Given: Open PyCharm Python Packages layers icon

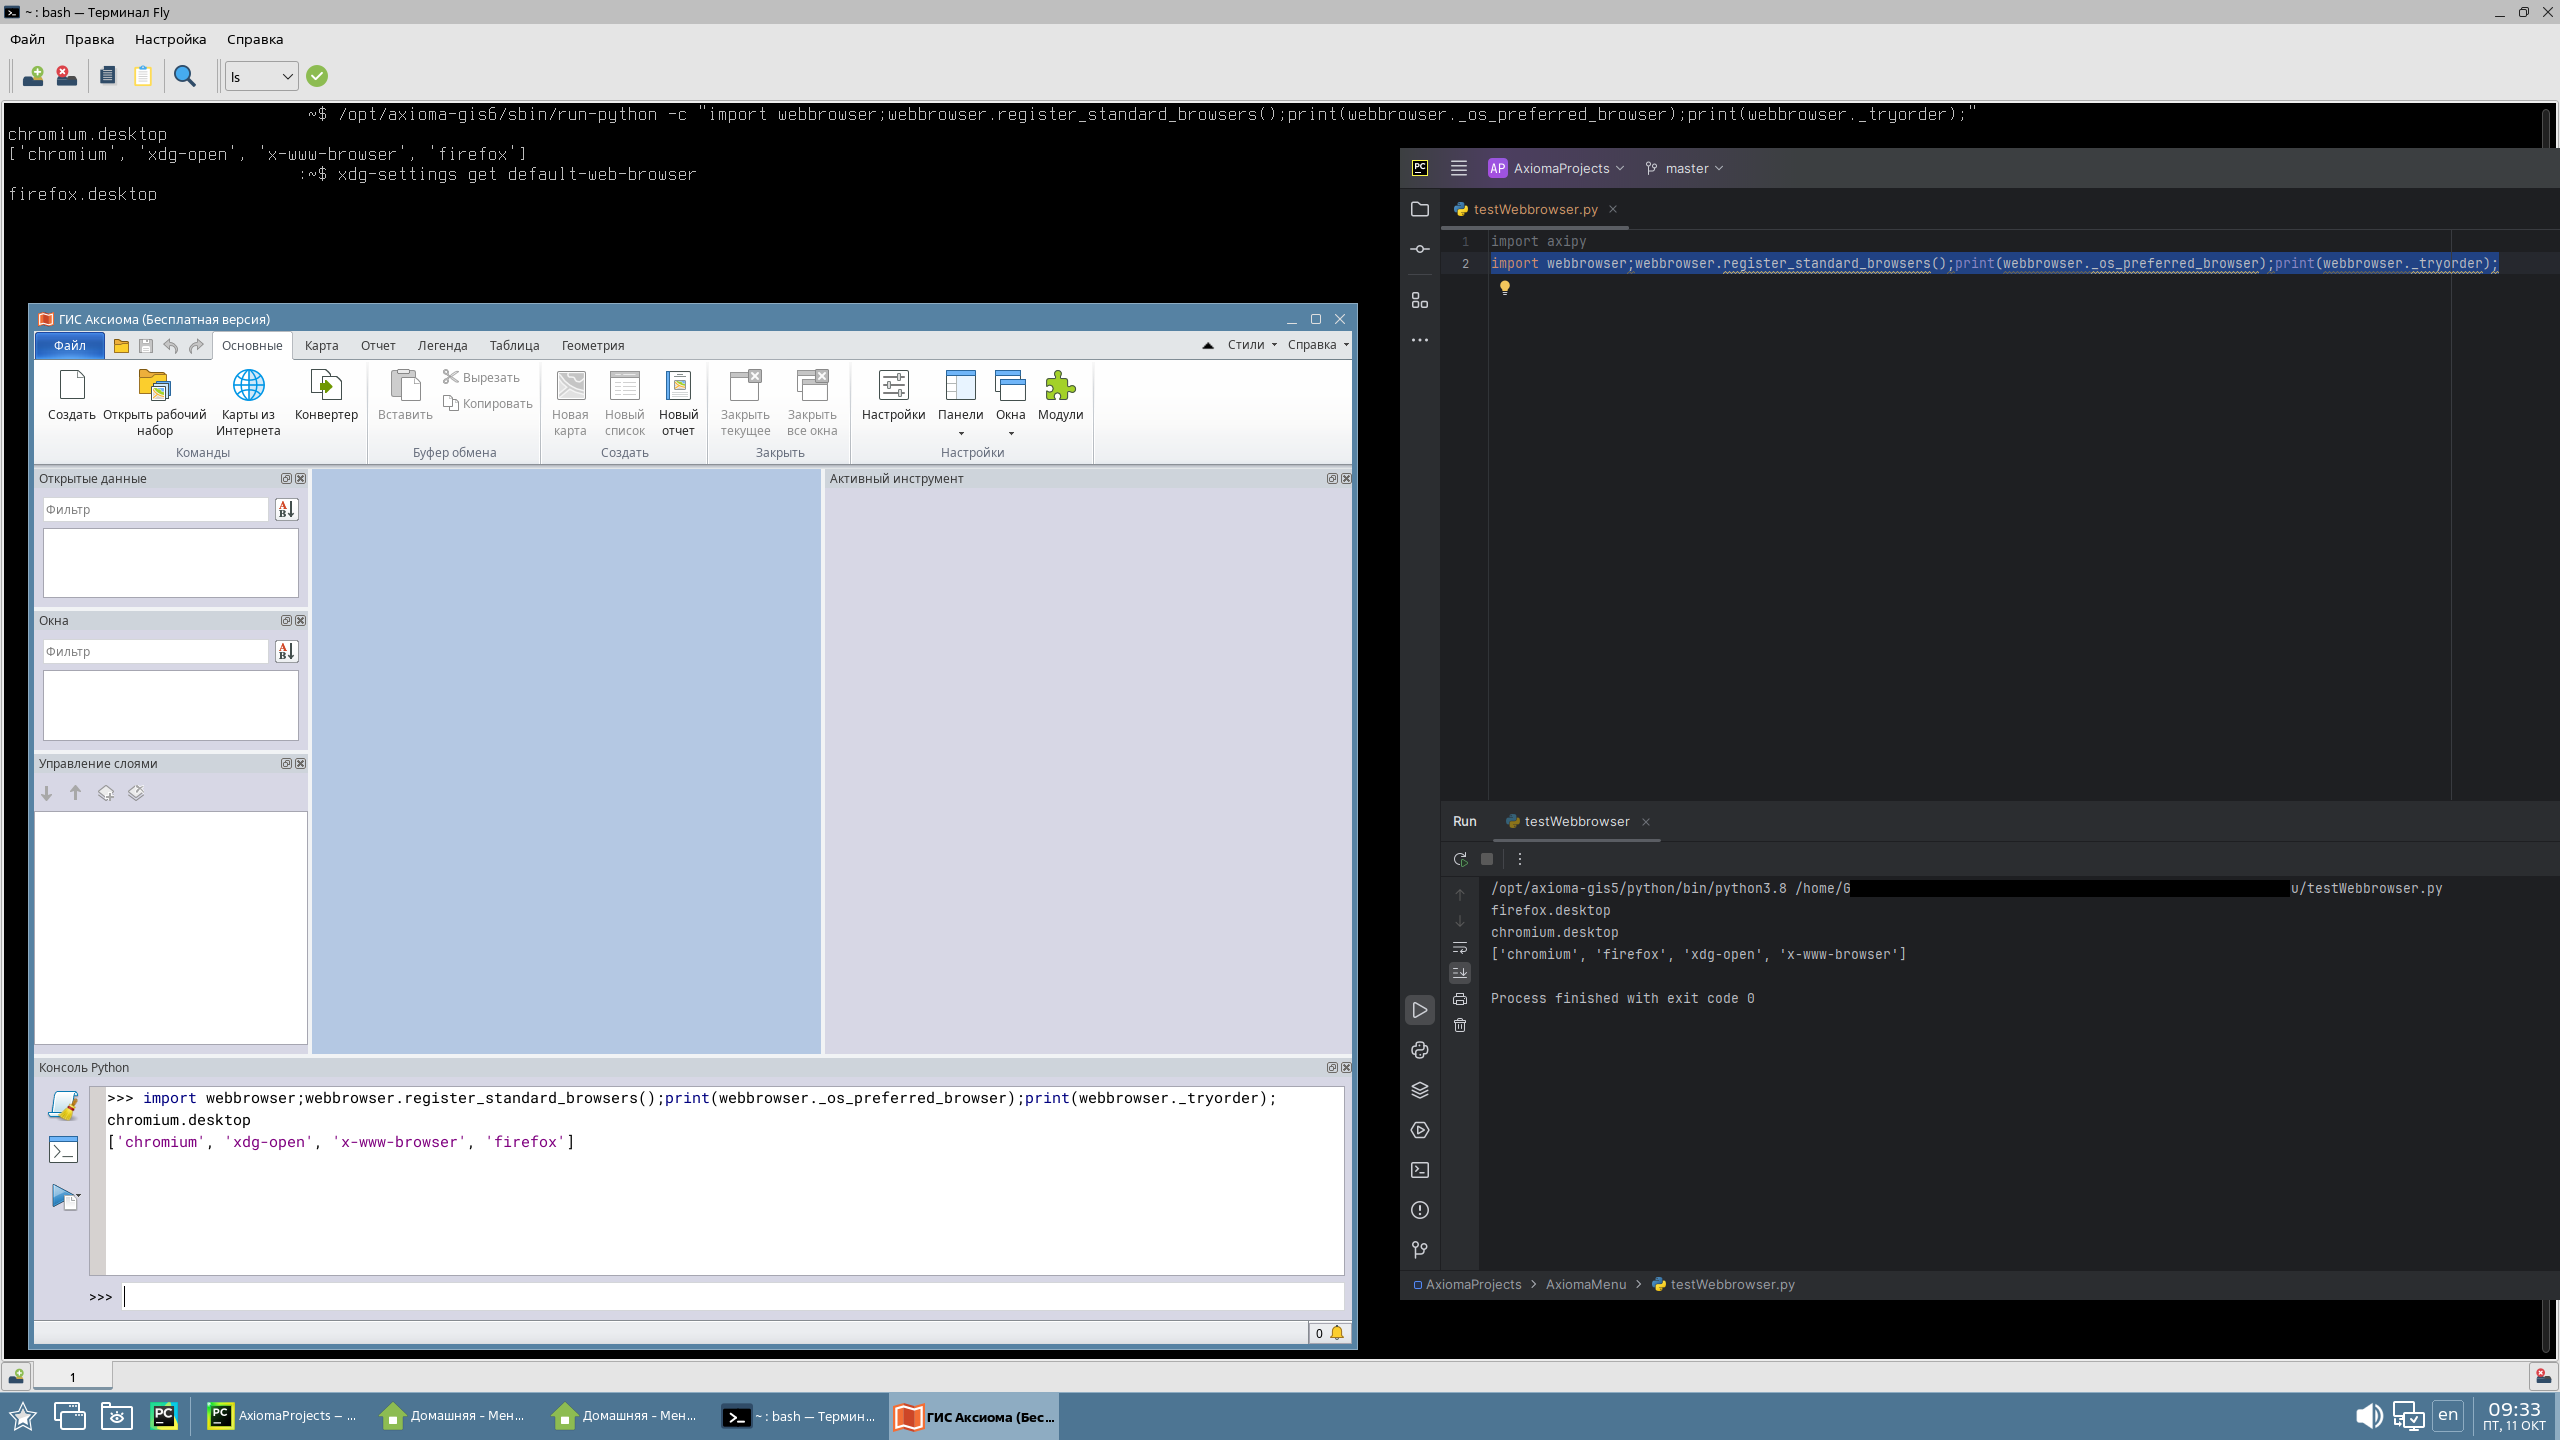Looking at the screenshot, I should [x=1420, y=1090].
